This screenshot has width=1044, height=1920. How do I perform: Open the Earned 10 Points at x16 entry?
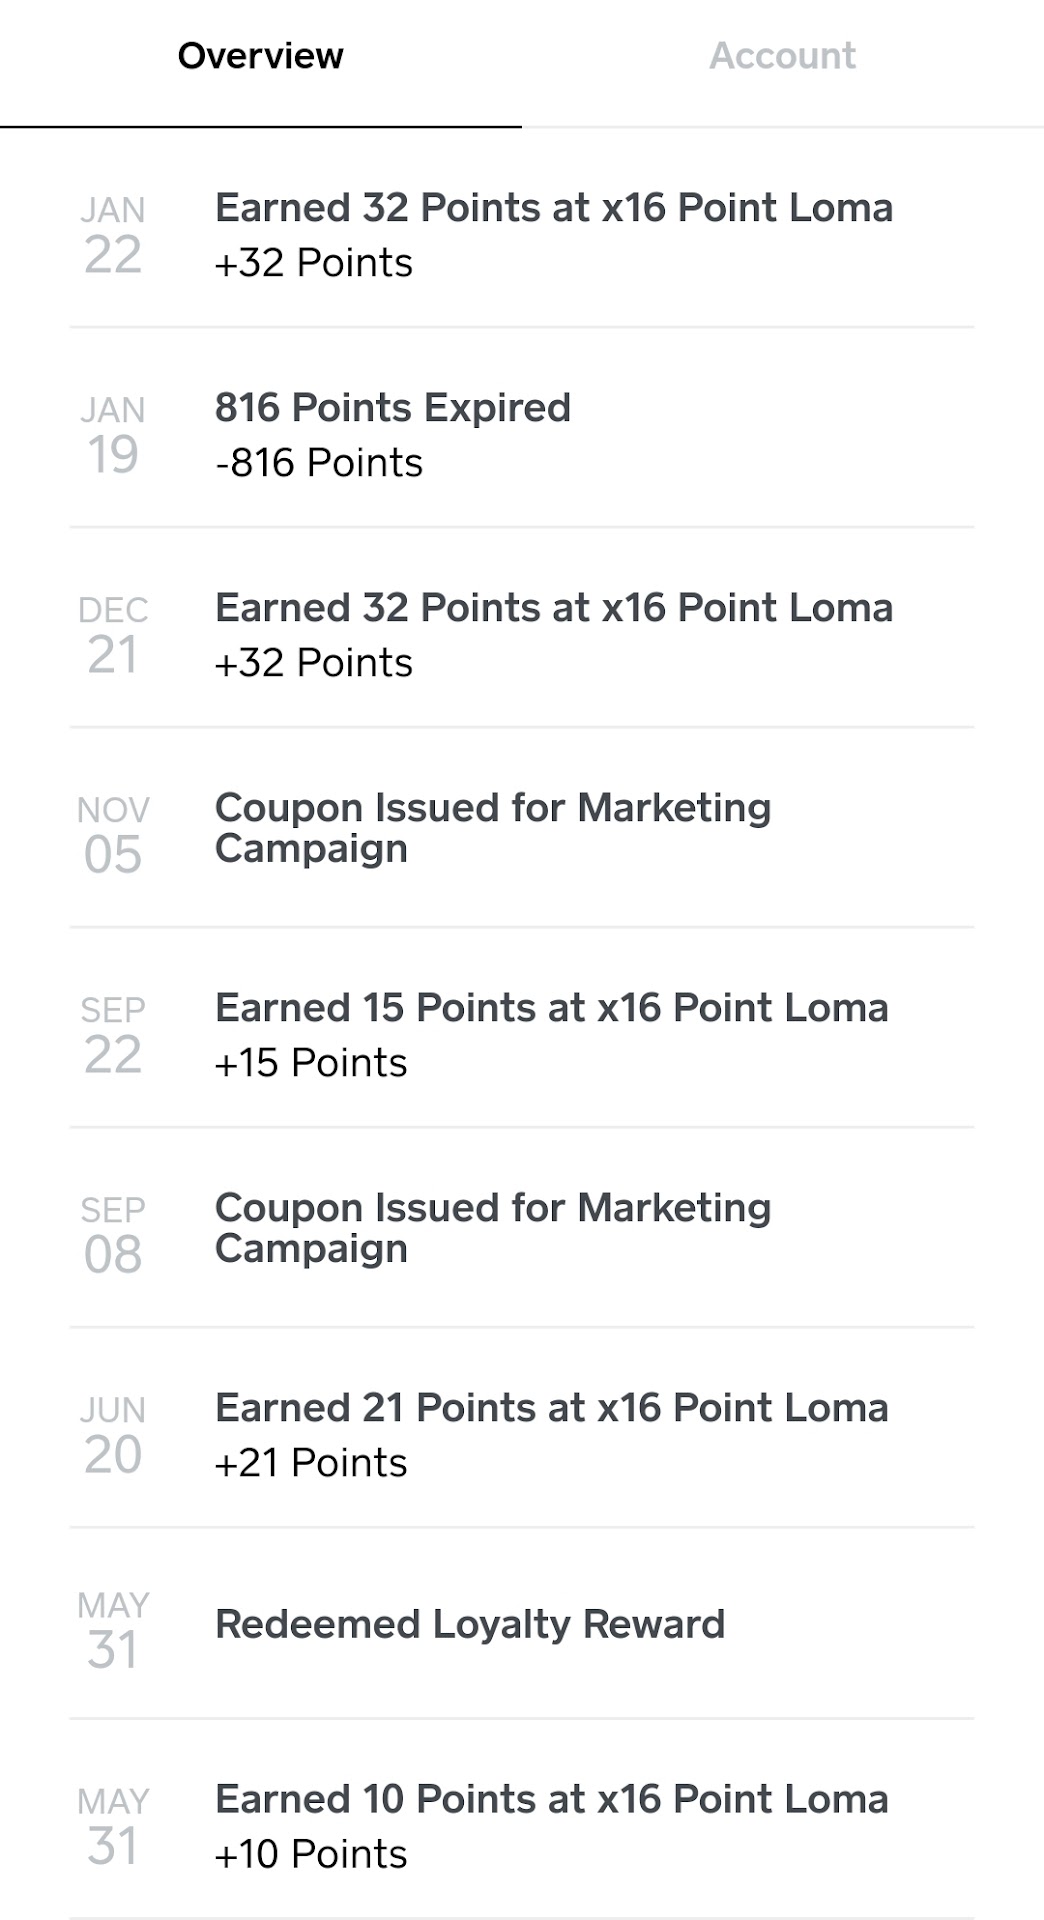click(x=551, y=1800)
